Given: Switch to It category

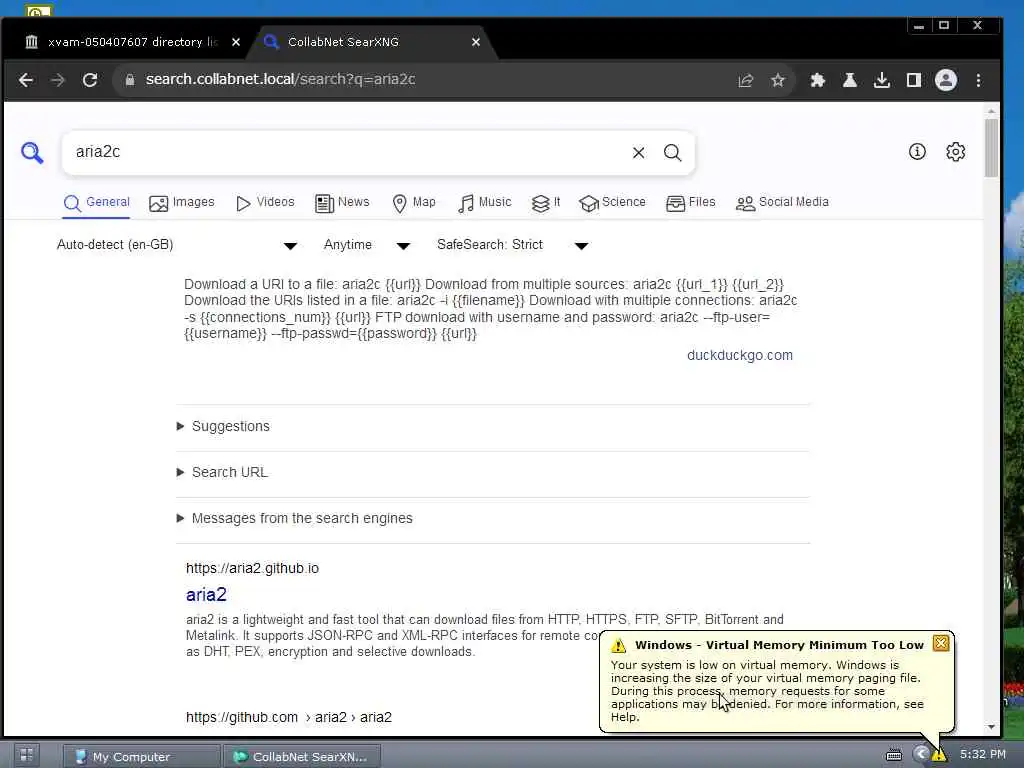Looking at the screenshot, I should coord(546,202).
